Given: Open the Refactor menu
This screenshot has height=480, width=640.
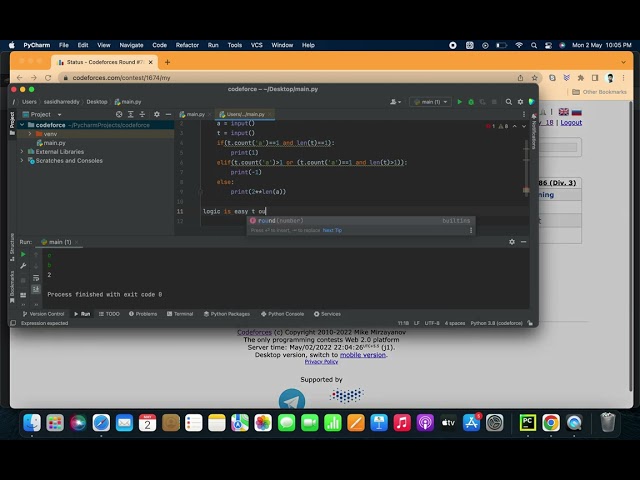Looking at the screenshot, I should [x=187, y=45].
